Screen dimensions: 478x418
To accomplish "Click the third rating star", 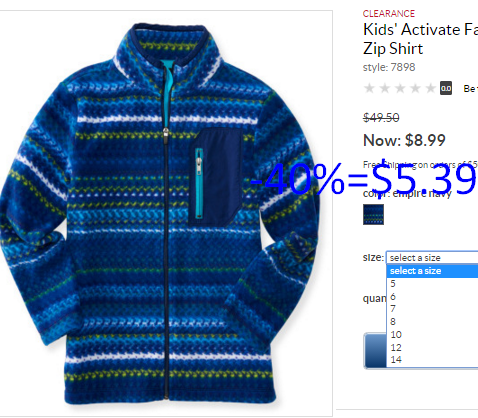I will click(400, 88).
